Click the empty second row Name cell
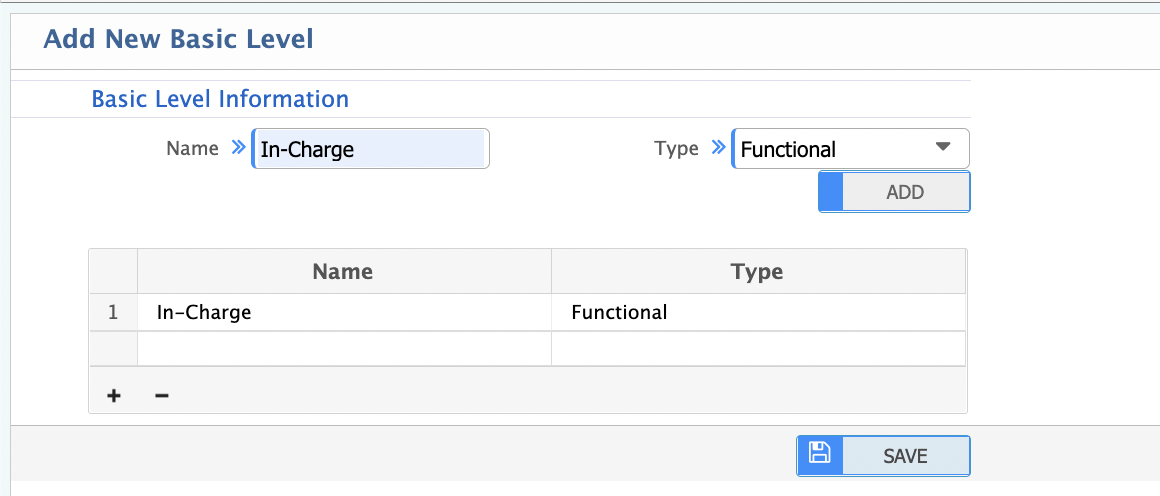Screen dimensions: 1160x496 pos(344,348)
